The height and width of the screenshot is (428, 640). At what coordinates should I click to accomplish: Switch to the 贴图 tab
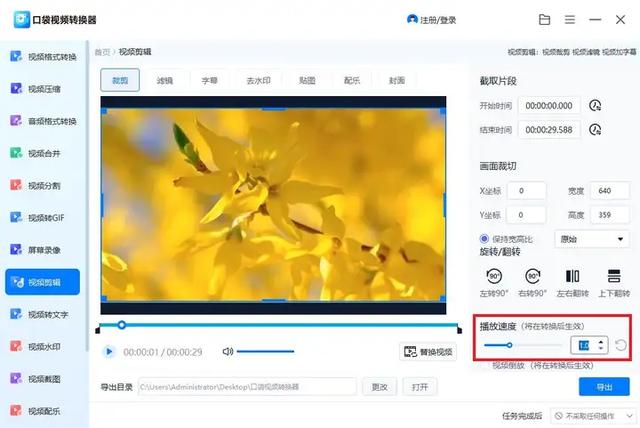[x=307, y=80]
